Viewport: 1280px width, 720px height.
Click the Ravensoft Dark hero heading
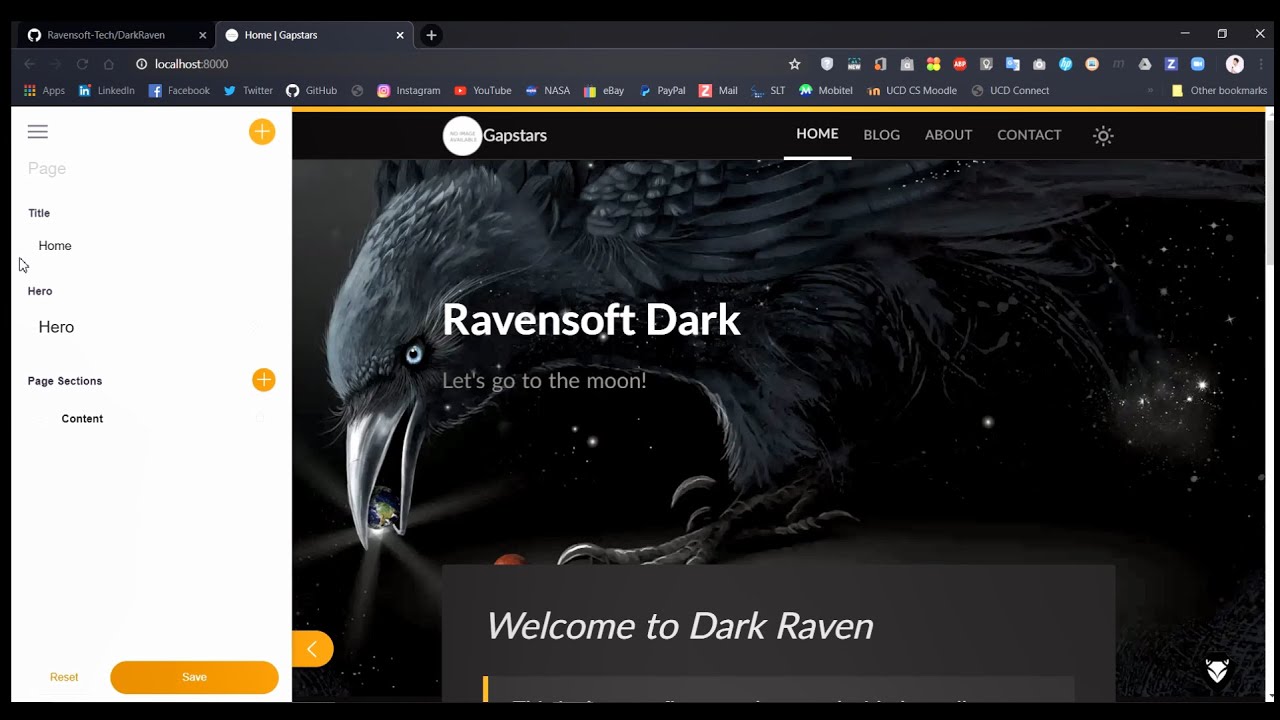coord(591,320)
